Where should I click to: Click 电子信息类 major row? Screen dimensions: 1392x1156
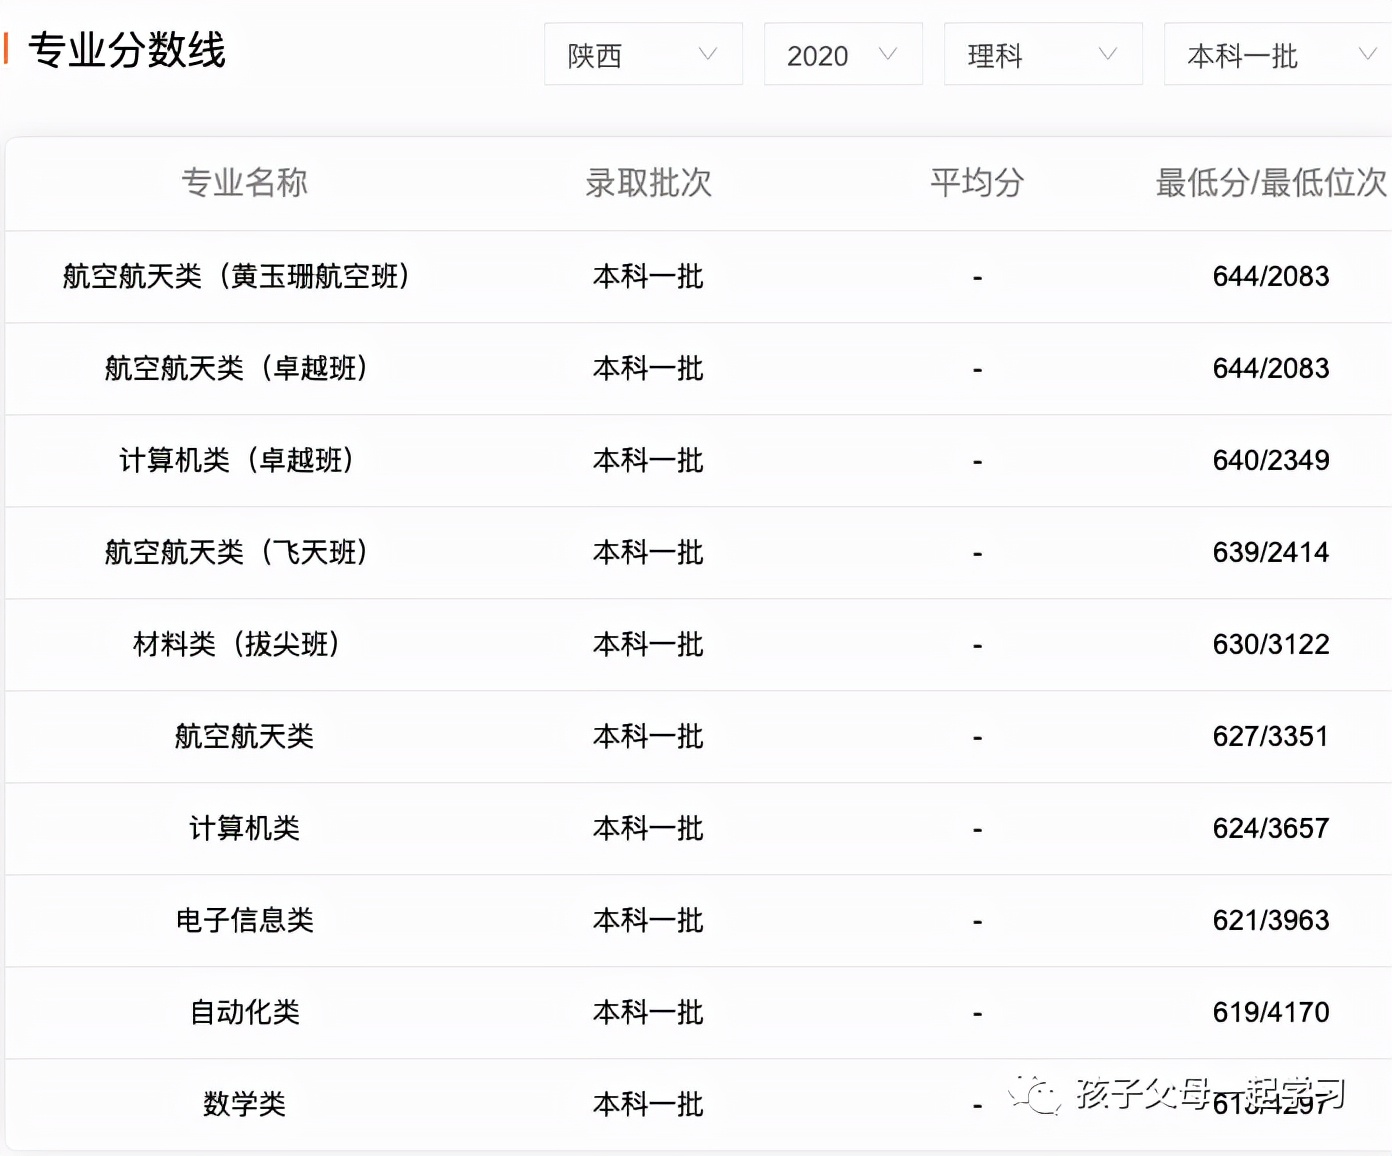pos(244,920)
